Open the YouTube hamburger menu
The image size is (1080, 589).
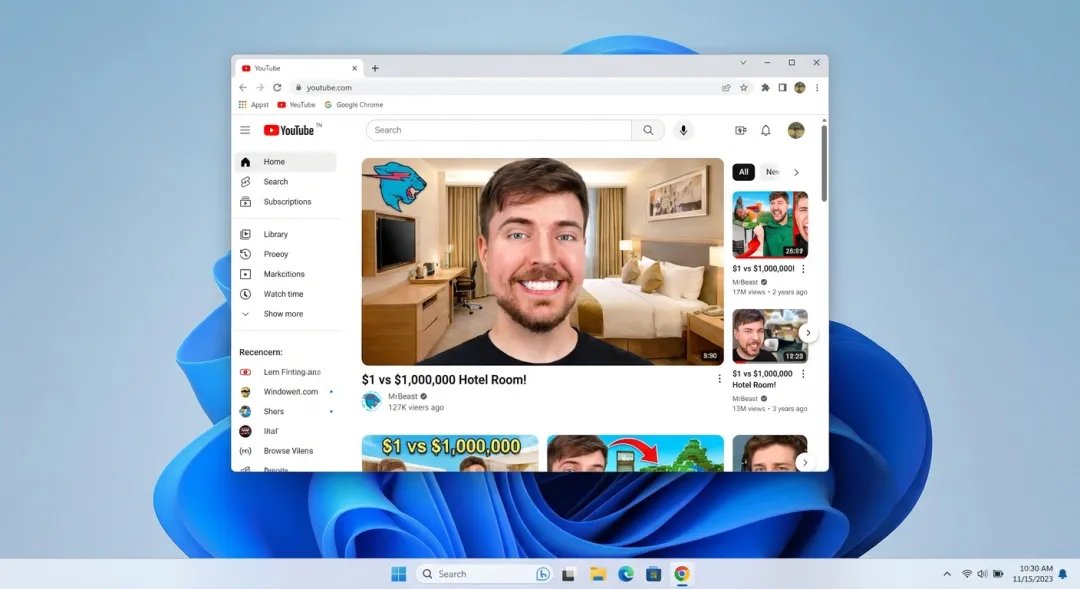(x=245, y=130)
